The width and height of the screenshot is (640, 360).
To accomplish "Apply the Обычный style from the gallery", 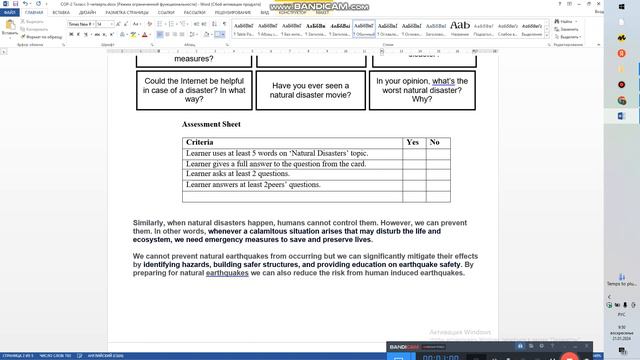I will [x=364, y=29].
